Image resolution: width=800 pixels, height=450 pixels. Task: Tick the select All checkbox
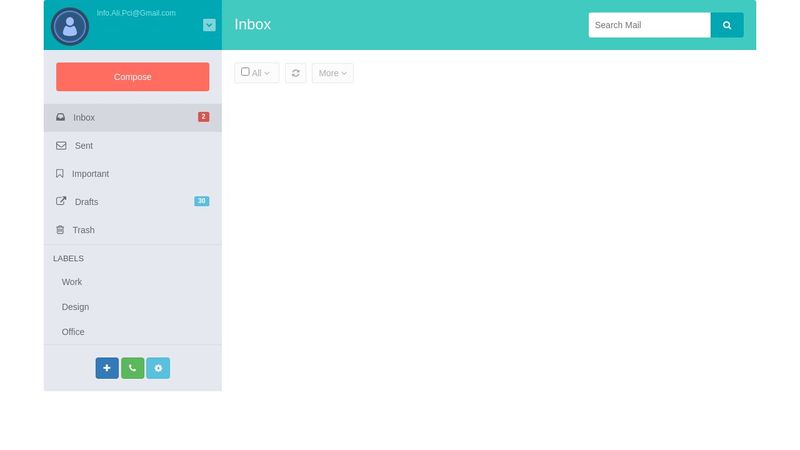click(245, 72)
